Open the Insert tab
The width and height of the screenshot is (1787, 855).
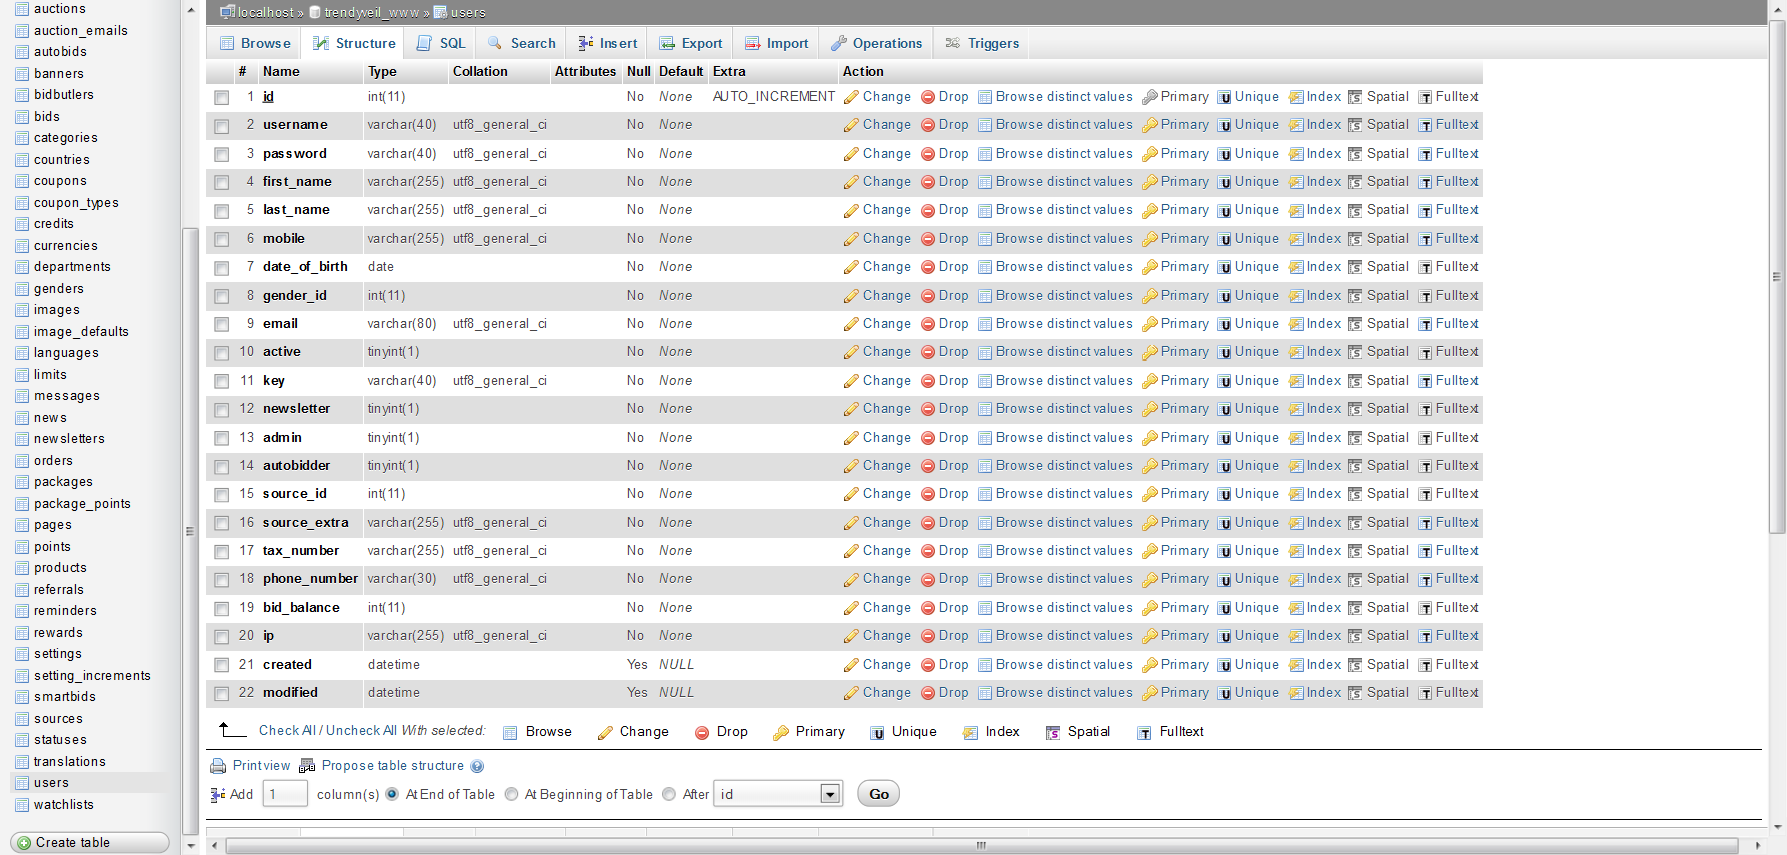(608, 43)
